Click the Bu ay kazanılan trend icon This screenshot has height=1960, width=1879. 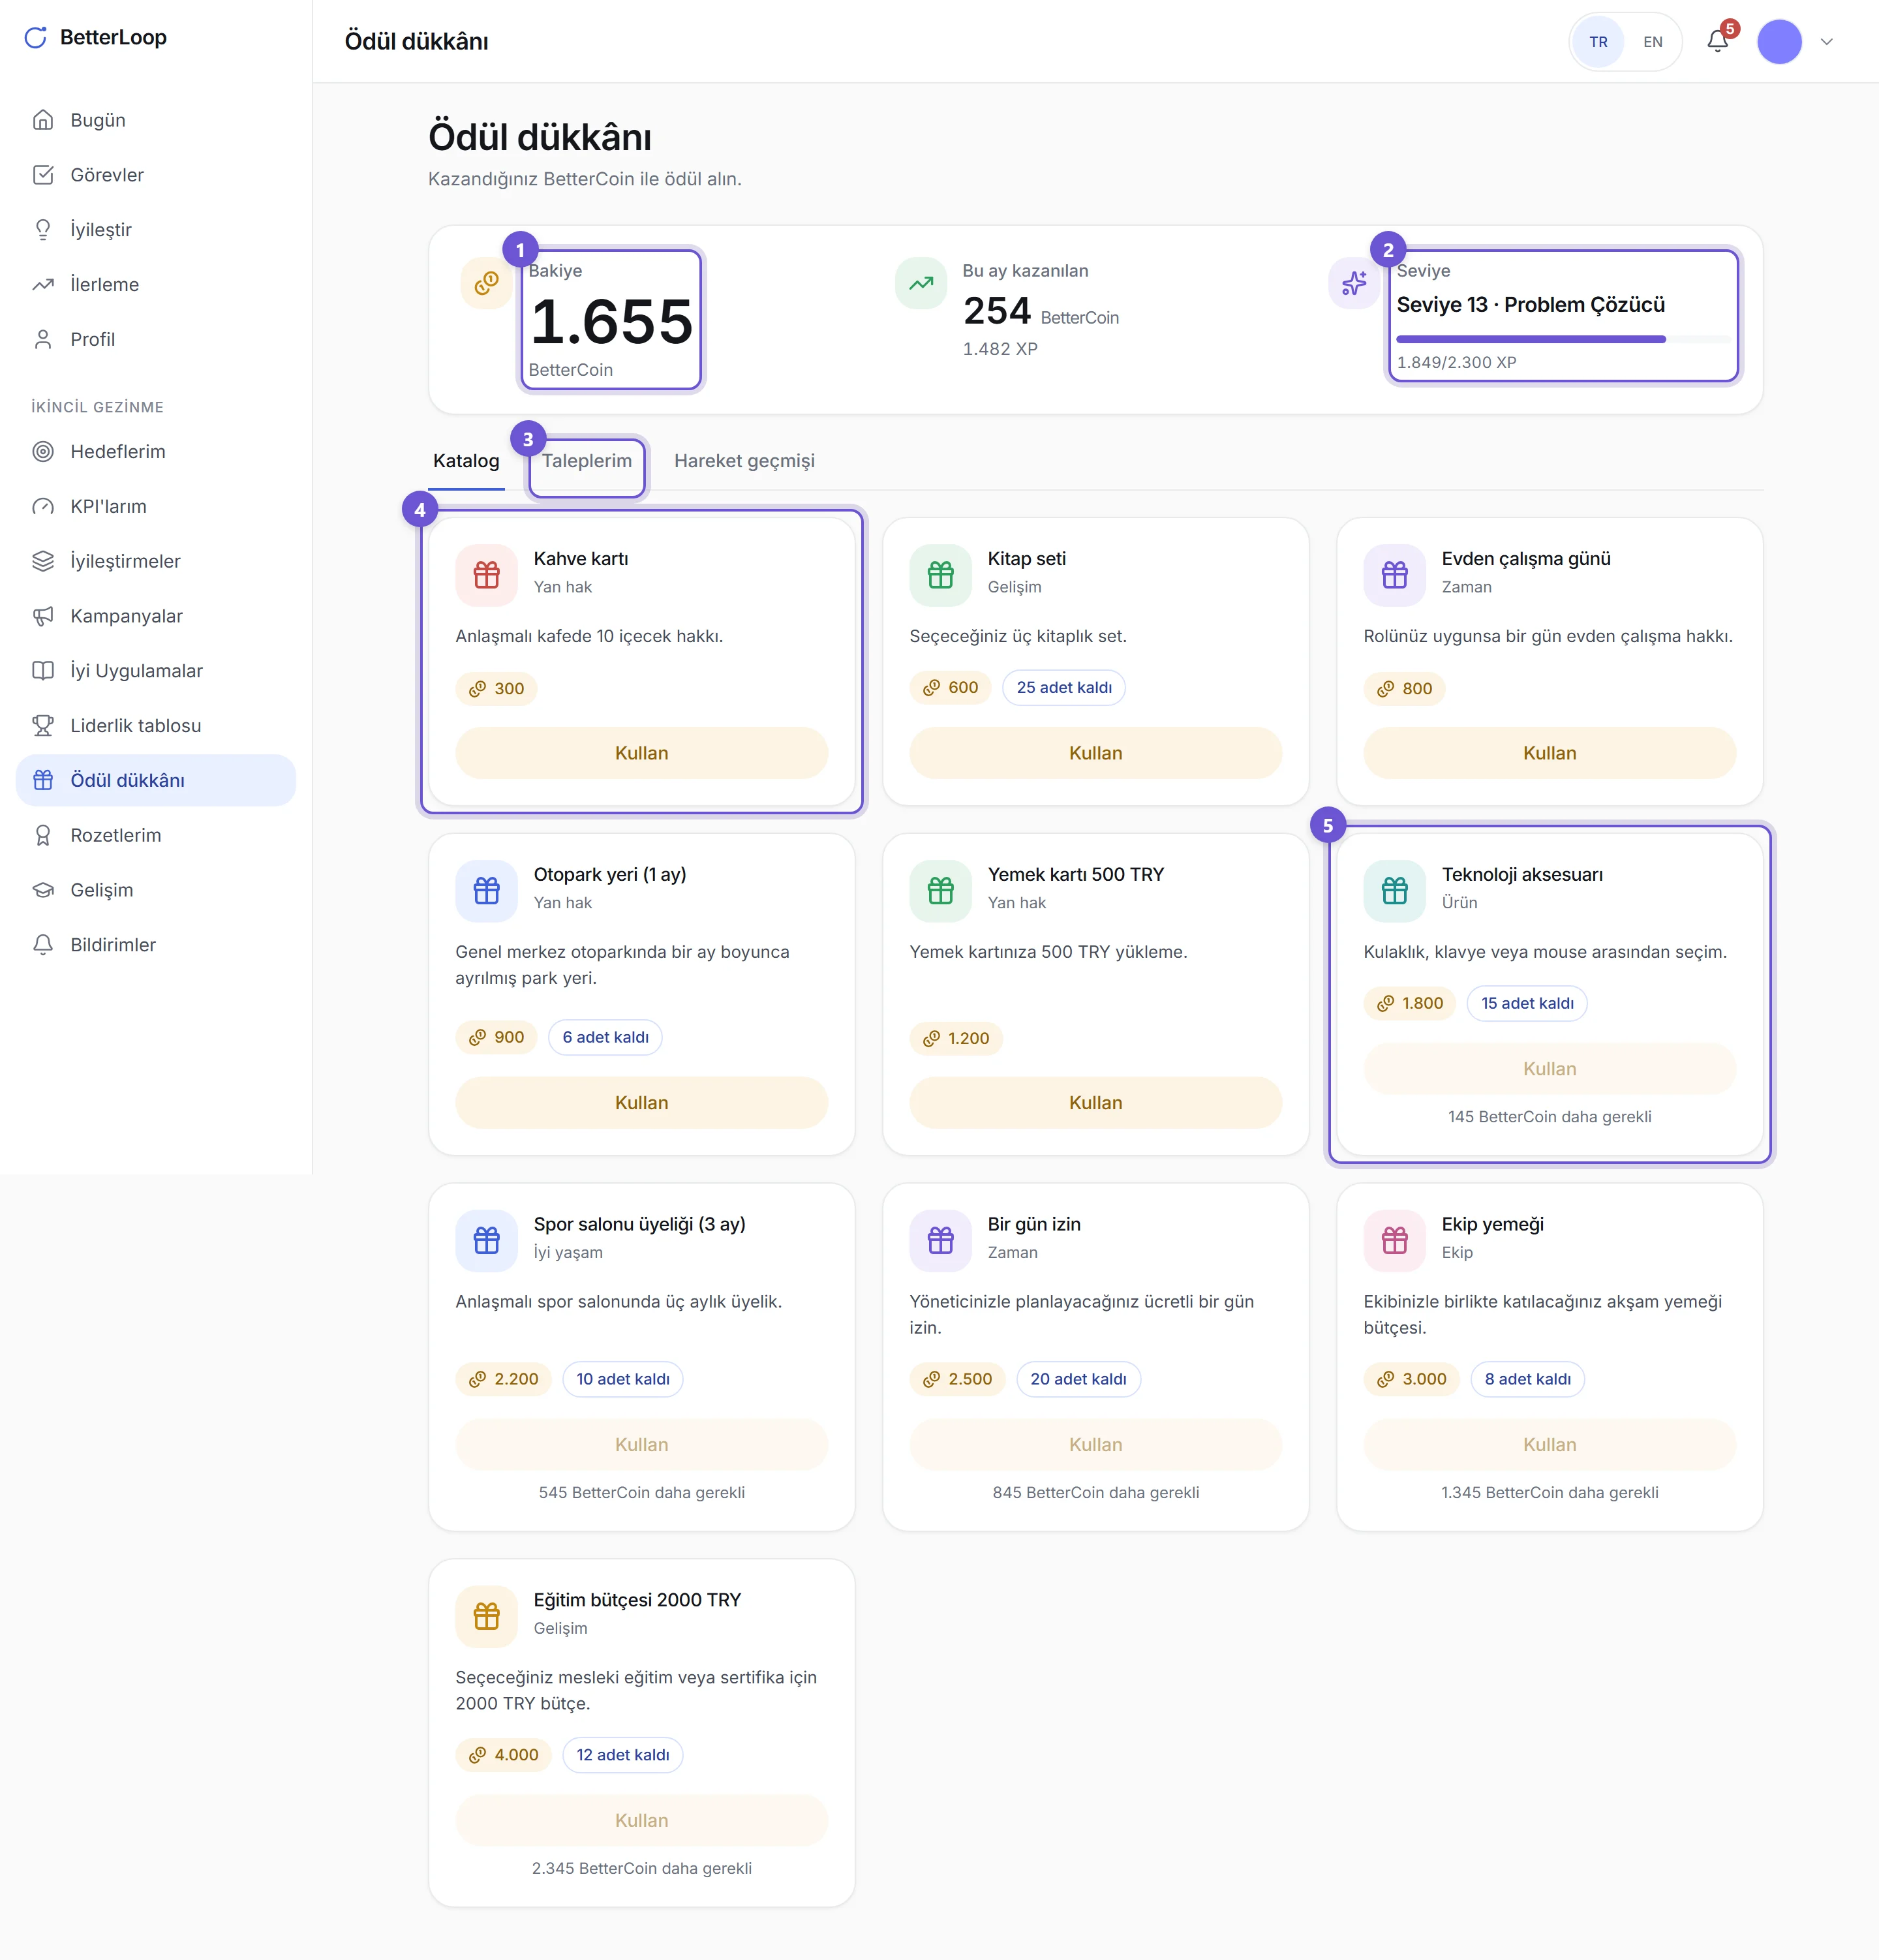921,284
